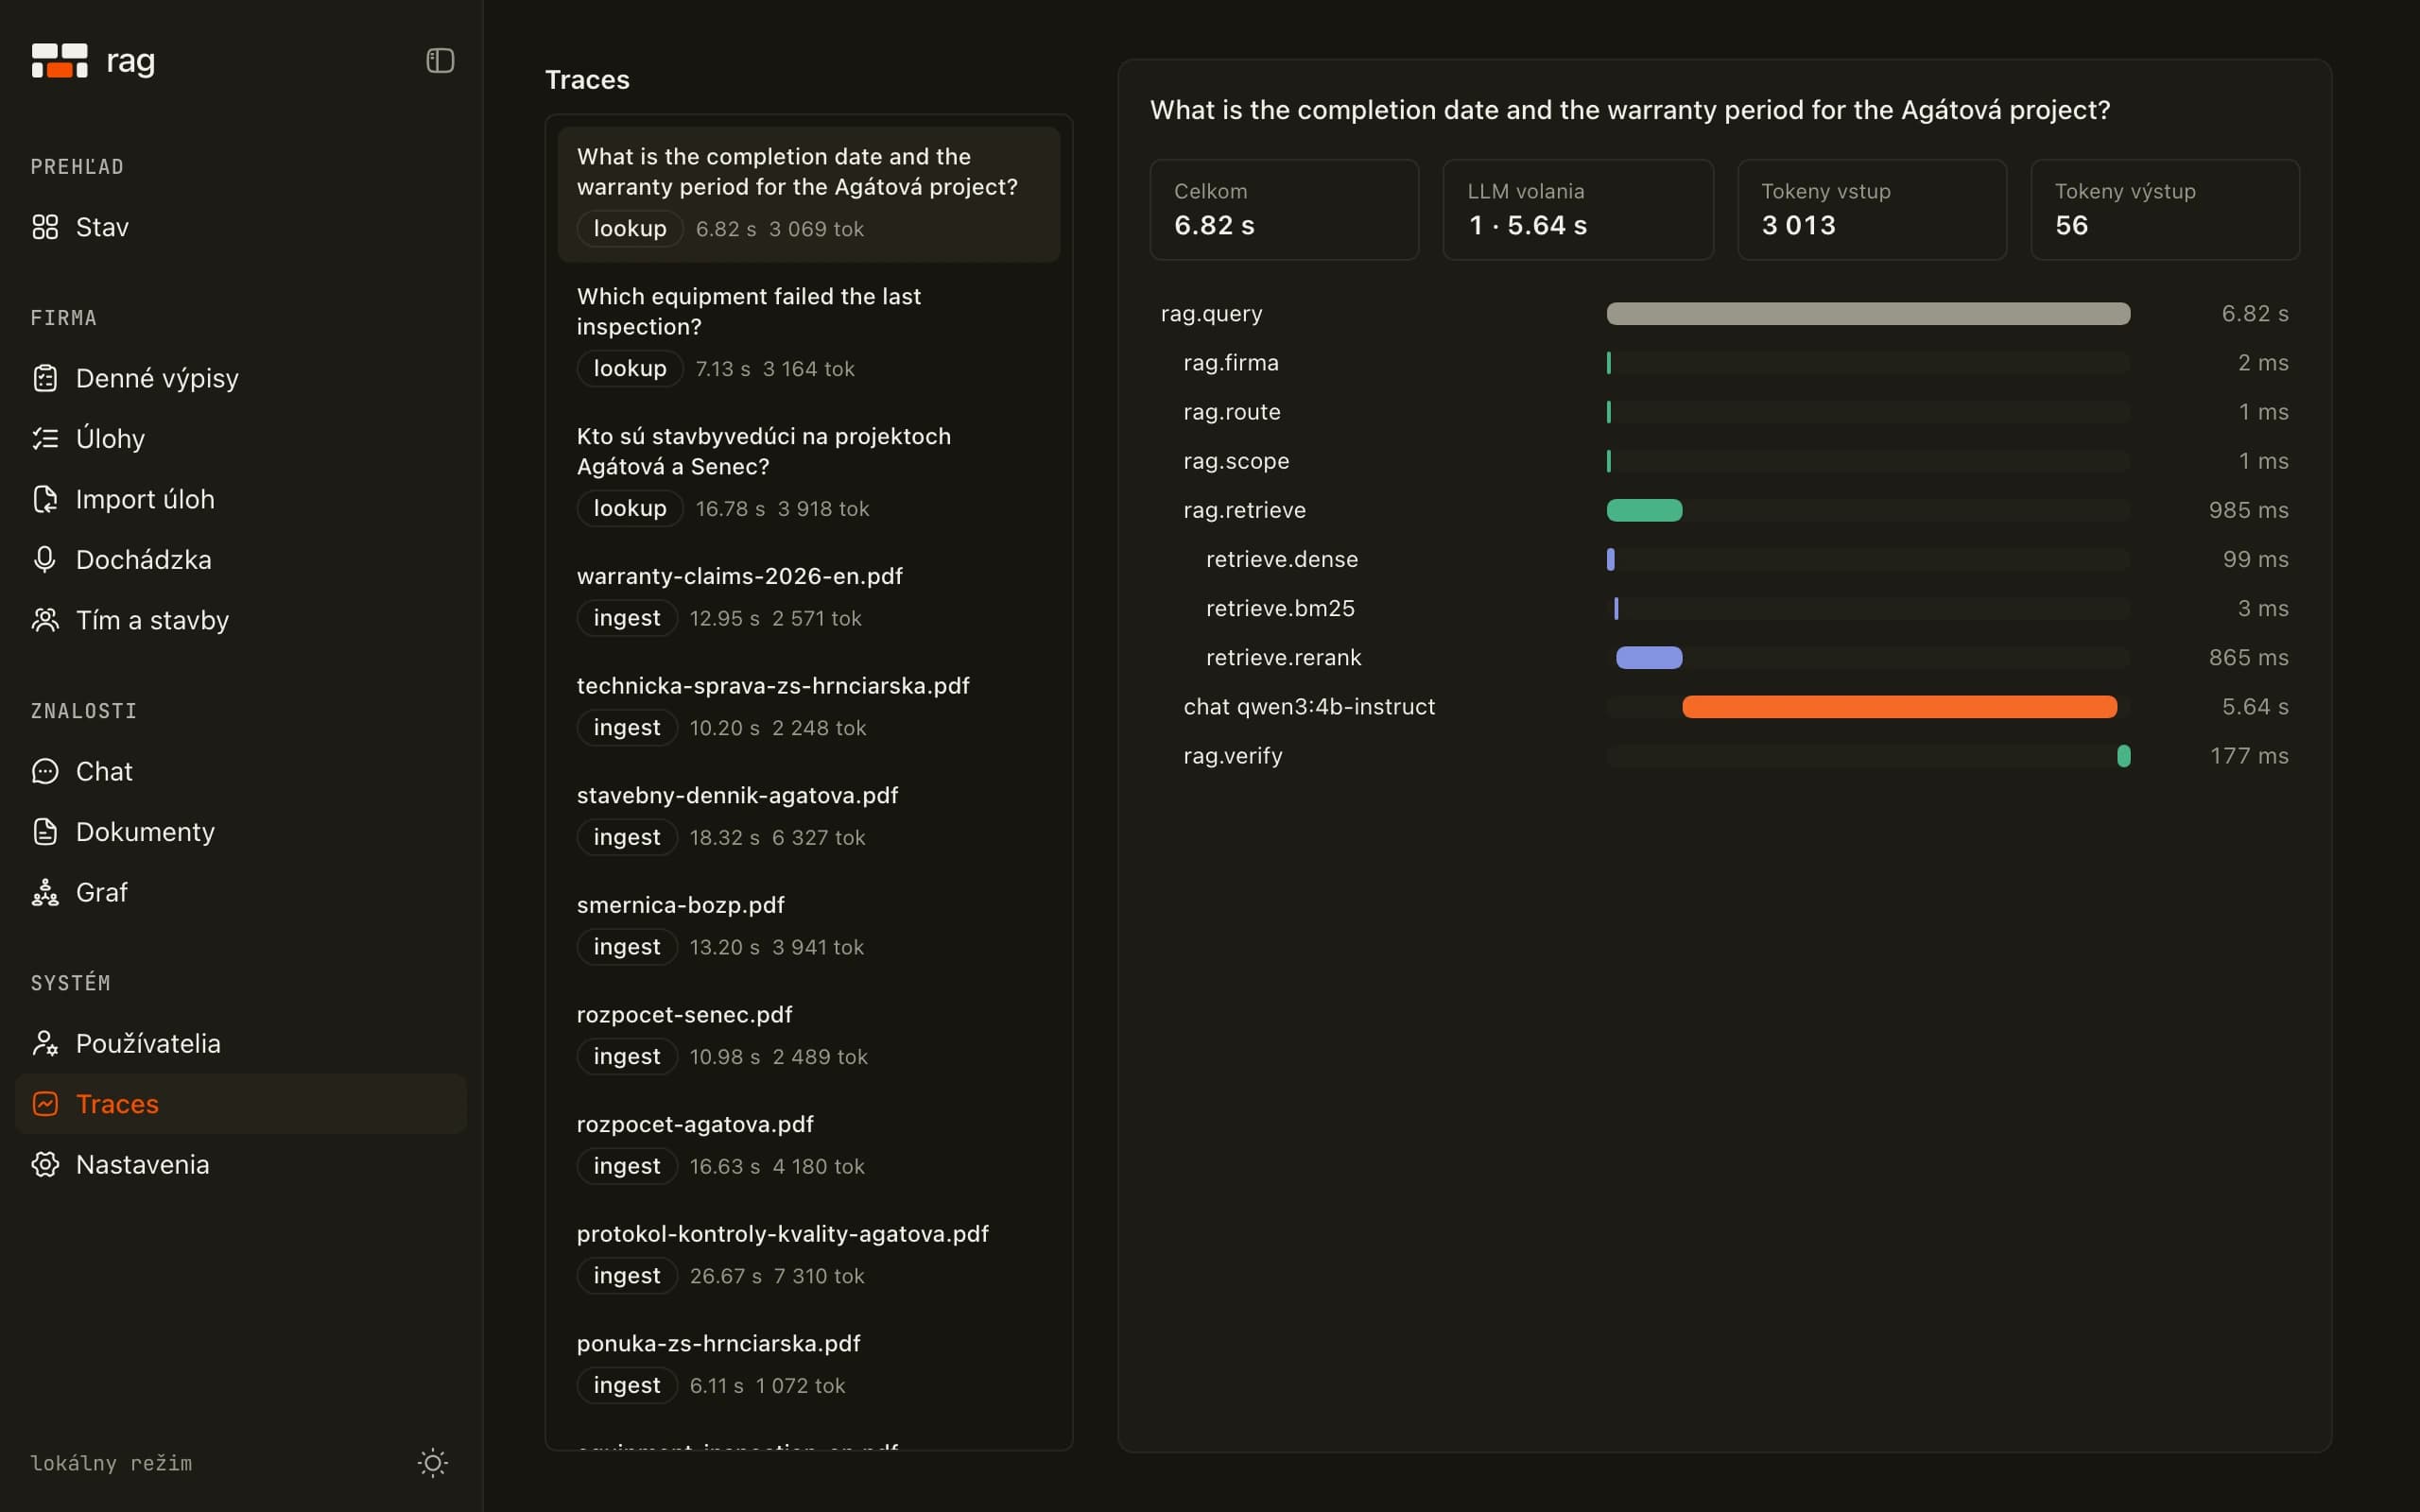Click the Import úloh file icon
Viewport: 2420px width, 1512px height.
(x=45, y=499)
